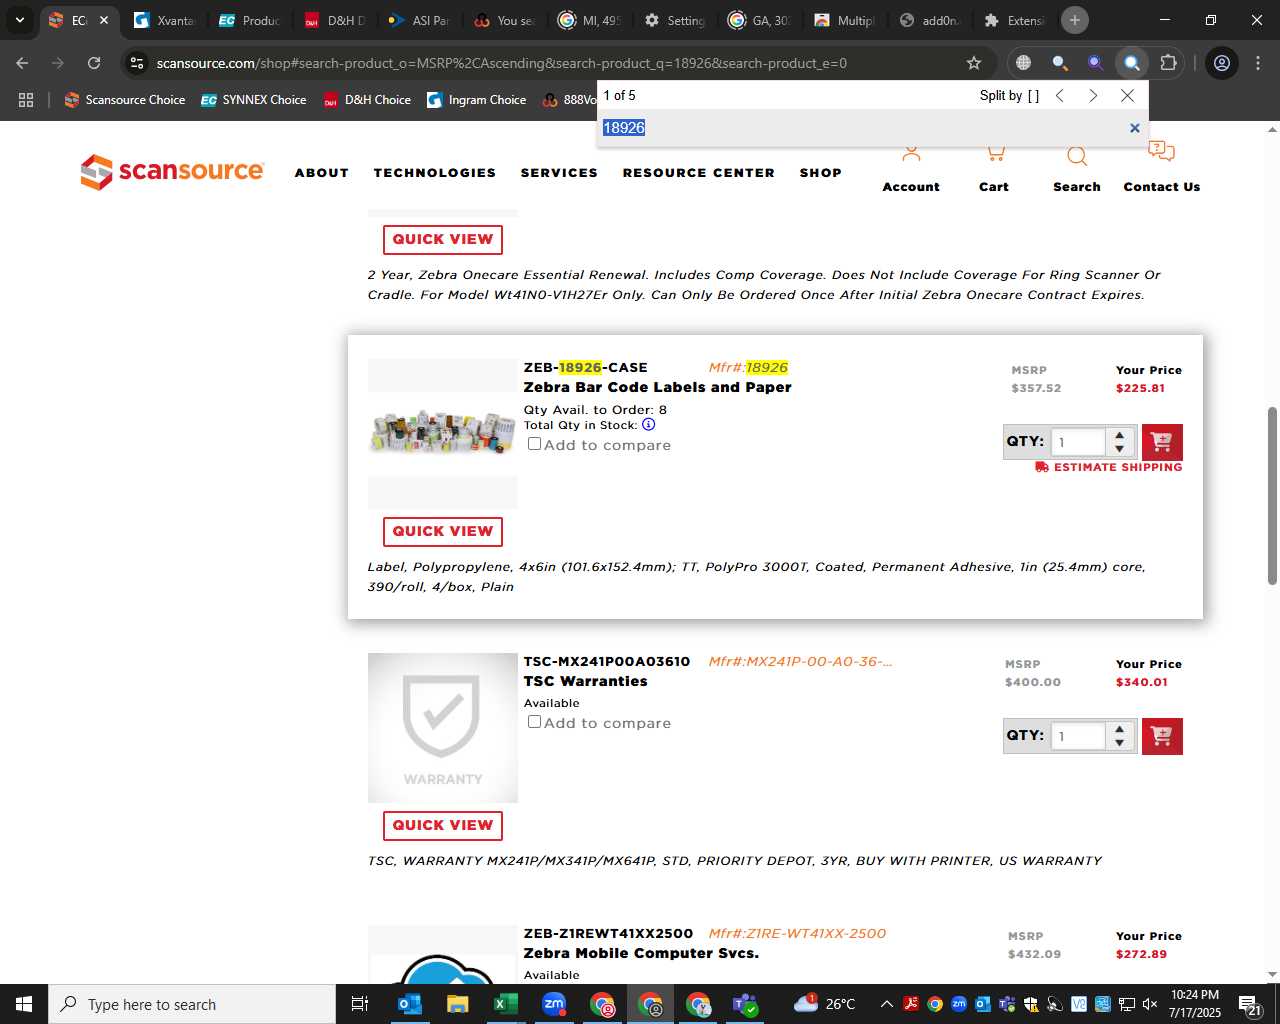Open Microsoft Teams from taskbar
This screenshot has width=1280, height=1024.
click(745, 1004)
